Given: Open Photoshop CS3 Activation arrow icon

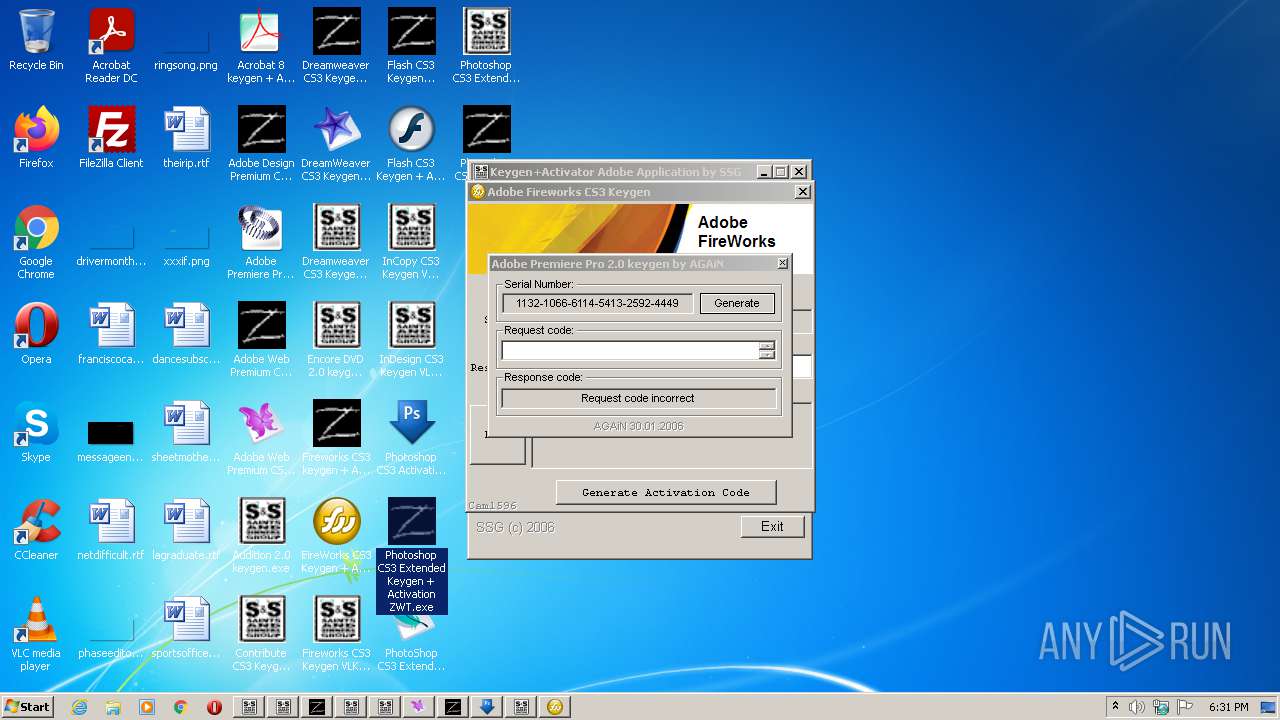Looking at the screenshot, I should (411, 437).
